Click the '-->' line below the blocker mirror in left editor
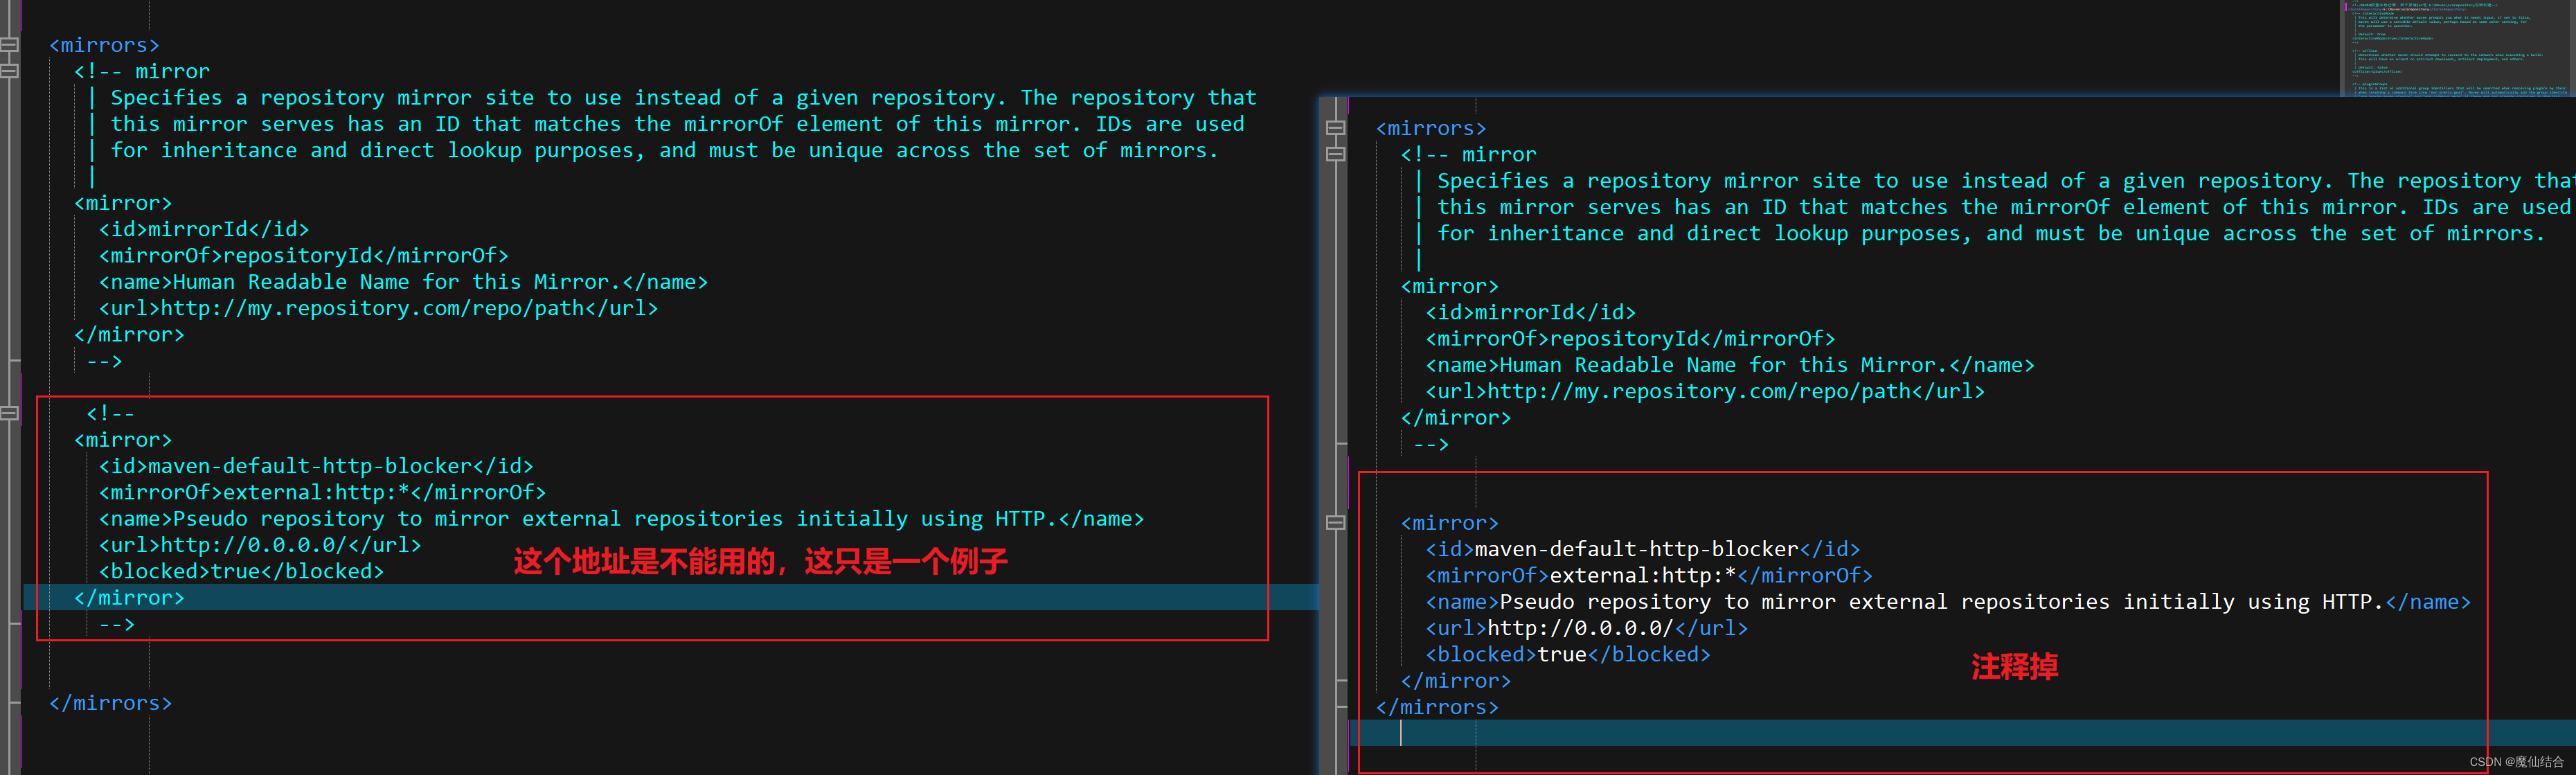This screenshot has height=775, width=2576. tap(116, 624)
